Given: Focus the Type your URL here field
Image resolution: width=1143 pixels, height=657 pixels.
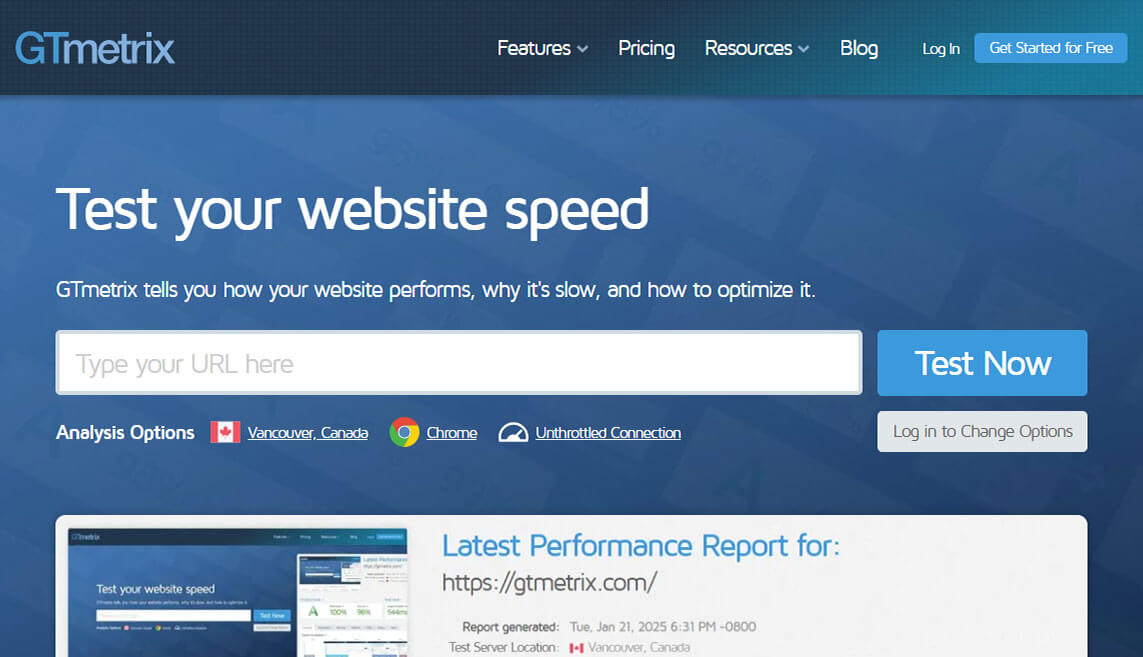Looking at the screenshot, I should (459, 362).
